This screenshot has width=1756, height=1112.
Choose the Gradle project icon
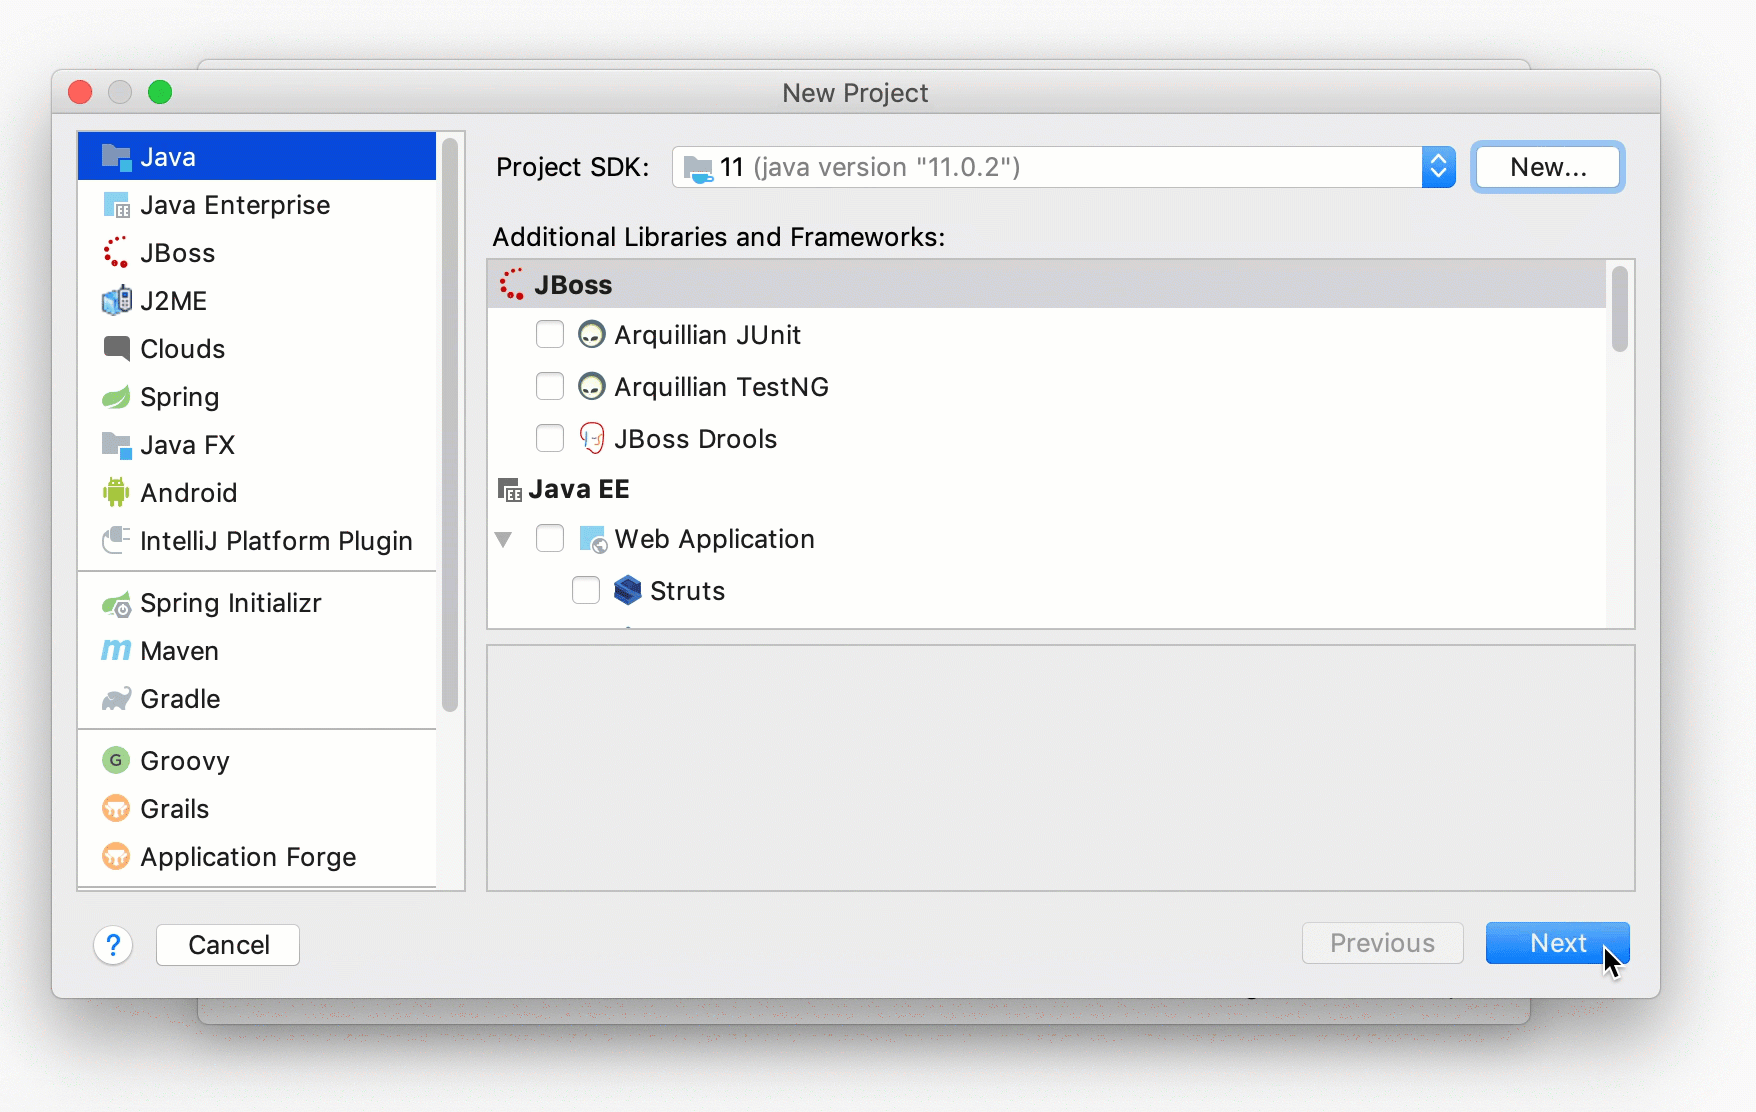coord(116,699)
